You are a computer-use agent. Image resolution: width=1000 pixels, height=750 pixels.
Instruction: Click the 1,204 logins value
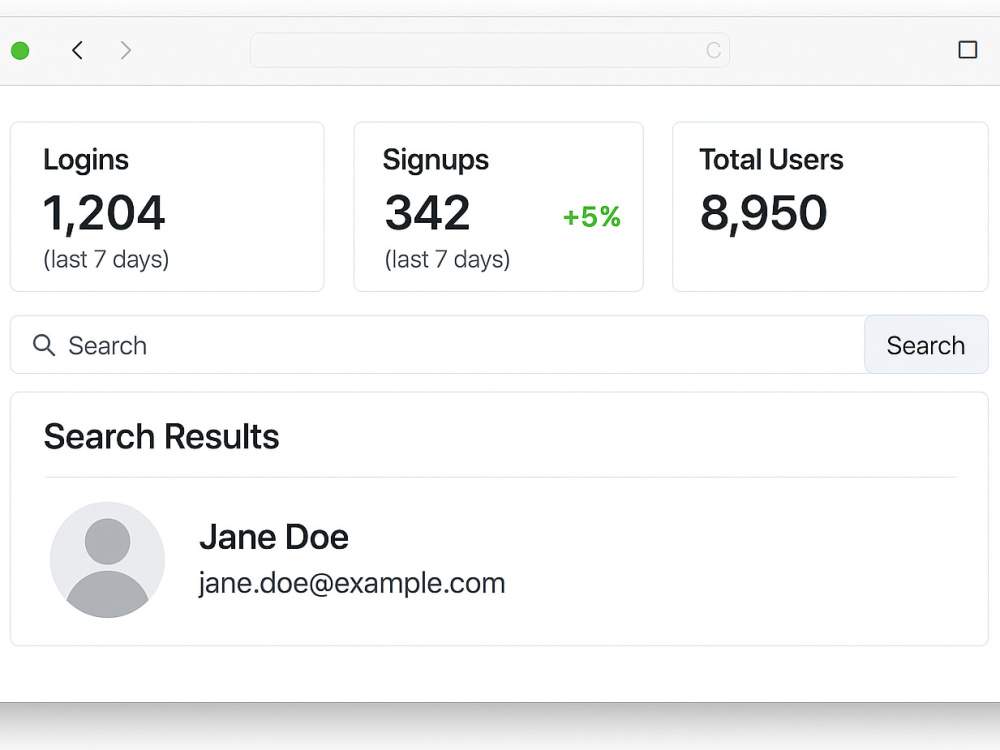(104, 213)
